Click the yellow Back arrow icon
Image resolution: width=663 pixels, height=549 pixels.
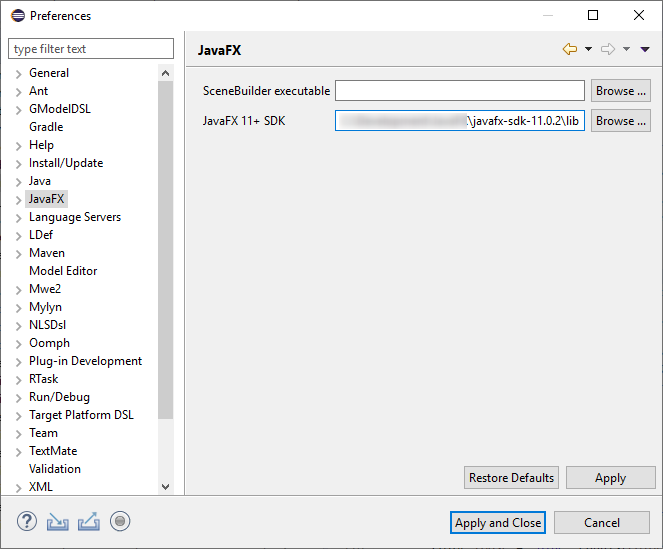(570, 49)
